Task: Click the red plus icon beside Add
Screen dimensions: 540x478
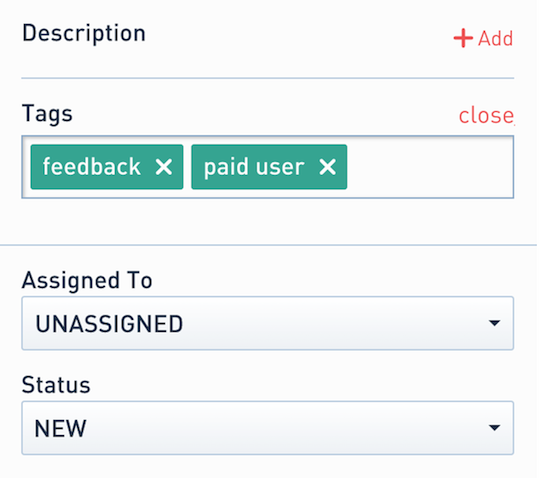Action: pos(463,38)
